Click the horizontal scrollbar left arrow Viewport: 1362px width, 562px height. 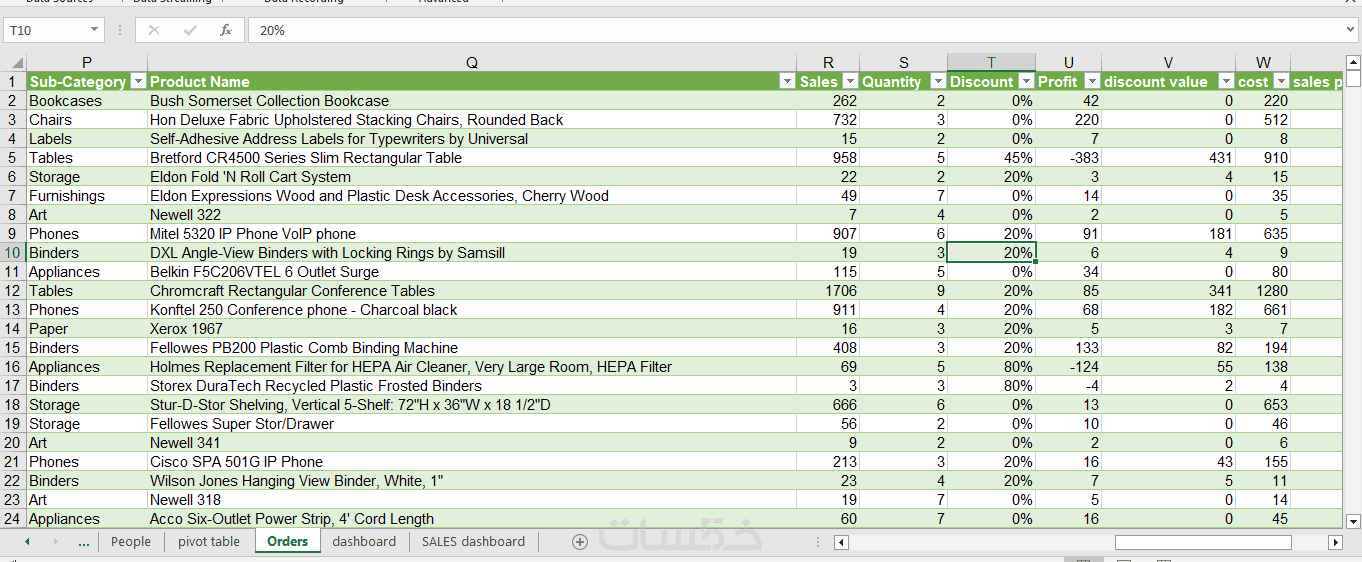pos(841,542)
